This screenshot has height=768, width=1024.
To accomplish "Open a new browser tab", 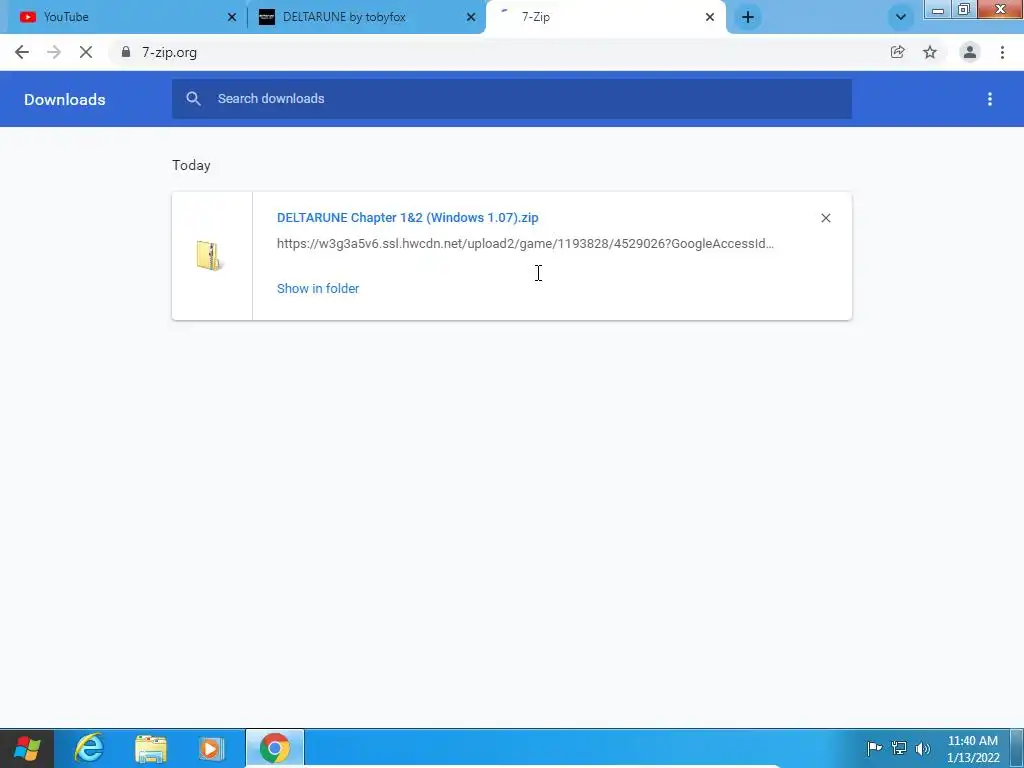I will pos(748,17).
